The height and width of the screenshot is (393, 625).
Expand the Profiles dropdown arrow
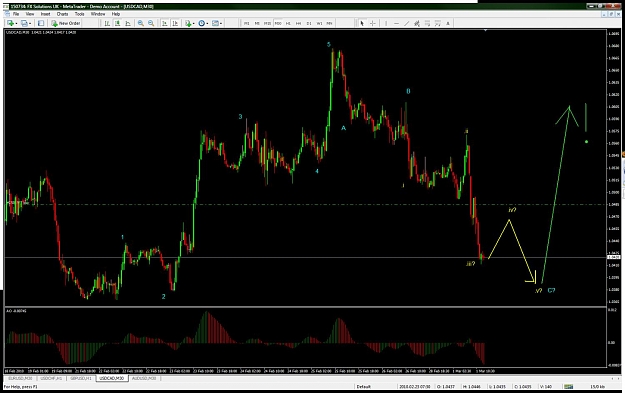tap(30, 24)
